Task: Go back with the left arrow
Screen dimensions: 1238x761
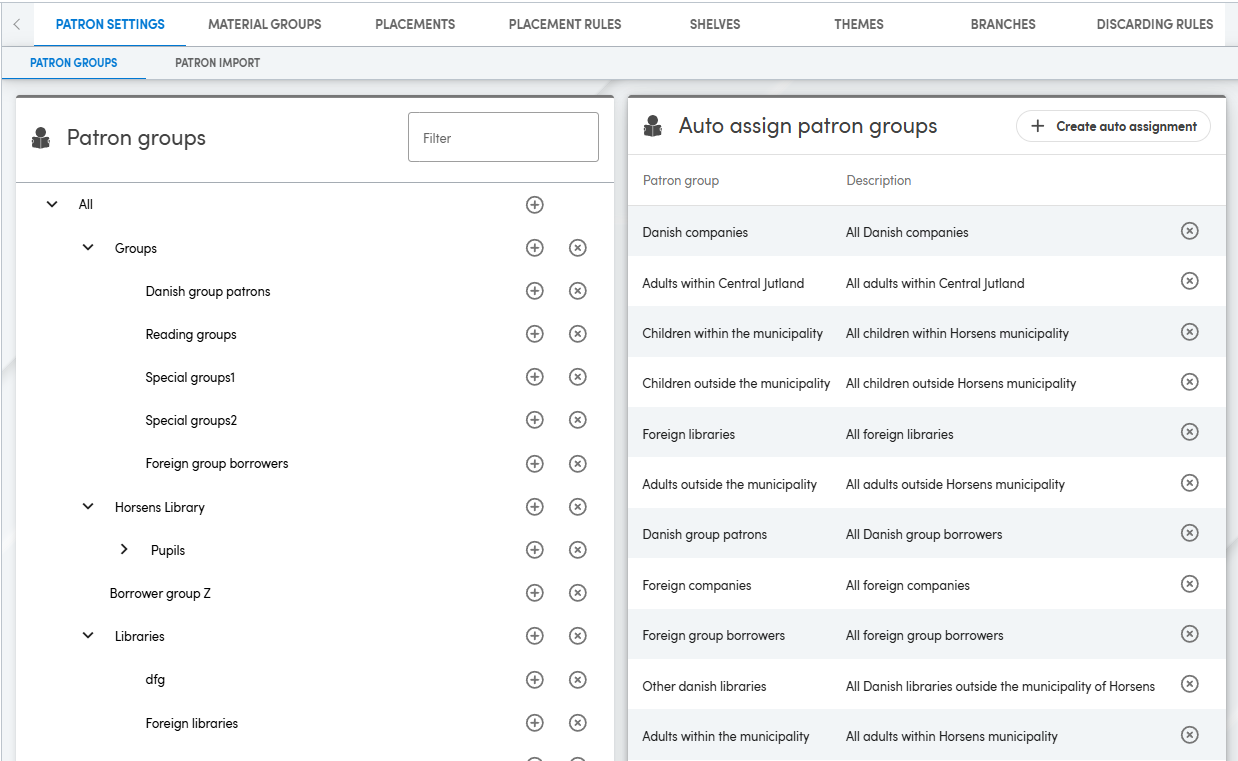Action: pyautogui.click(x=16, y=24)
